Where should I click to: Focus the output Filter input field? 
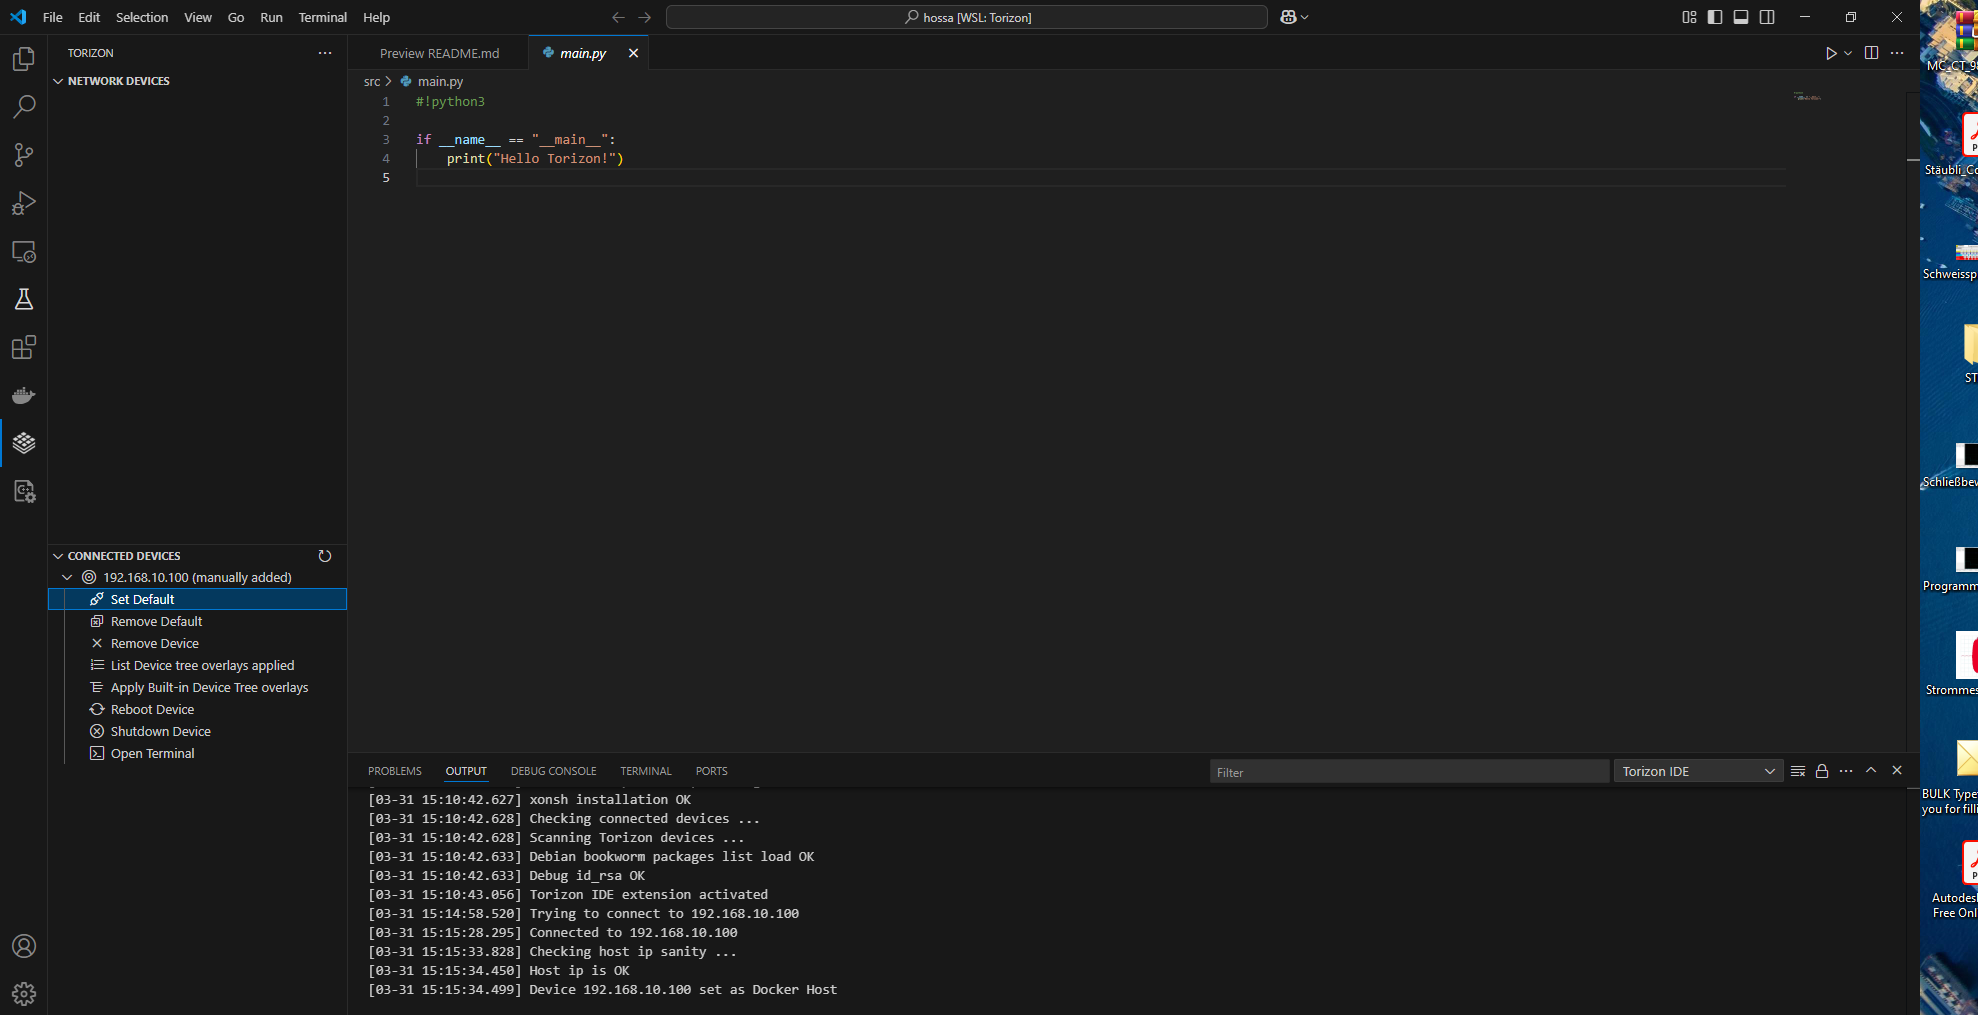[x=1410, y=772]
